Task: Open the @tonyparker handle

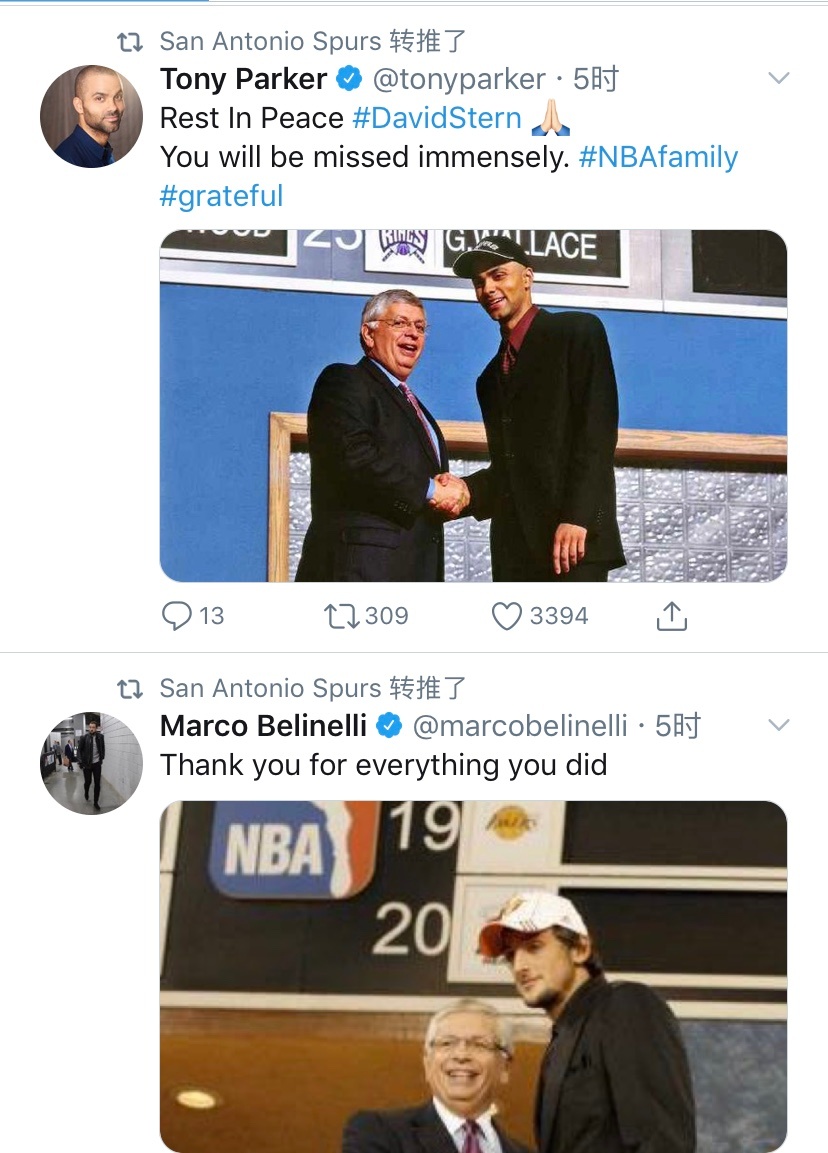Action: pyautogui.click(x=459, y=79)
